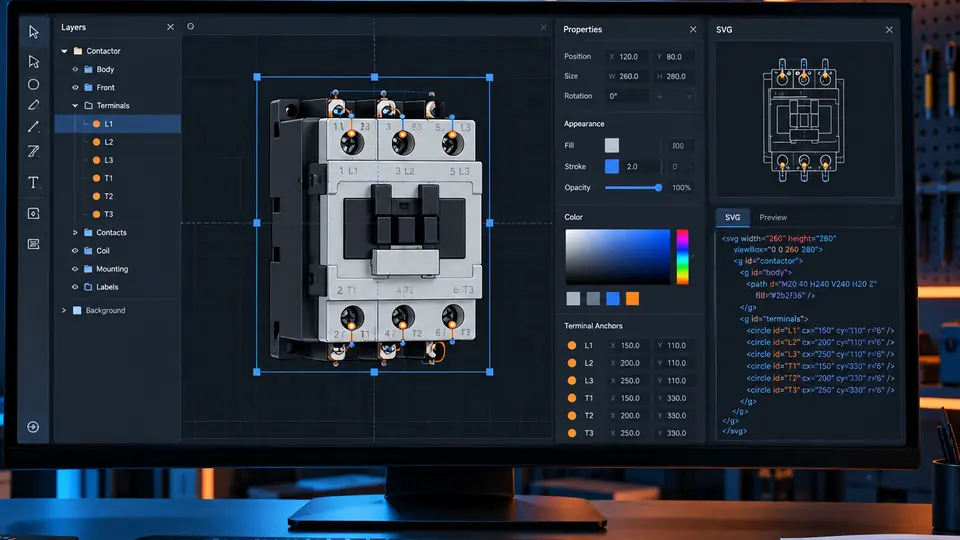Viewport: 960px width, 540px height.
Task: Open the Fill color swatch
Action: click(x=612, y=145)
